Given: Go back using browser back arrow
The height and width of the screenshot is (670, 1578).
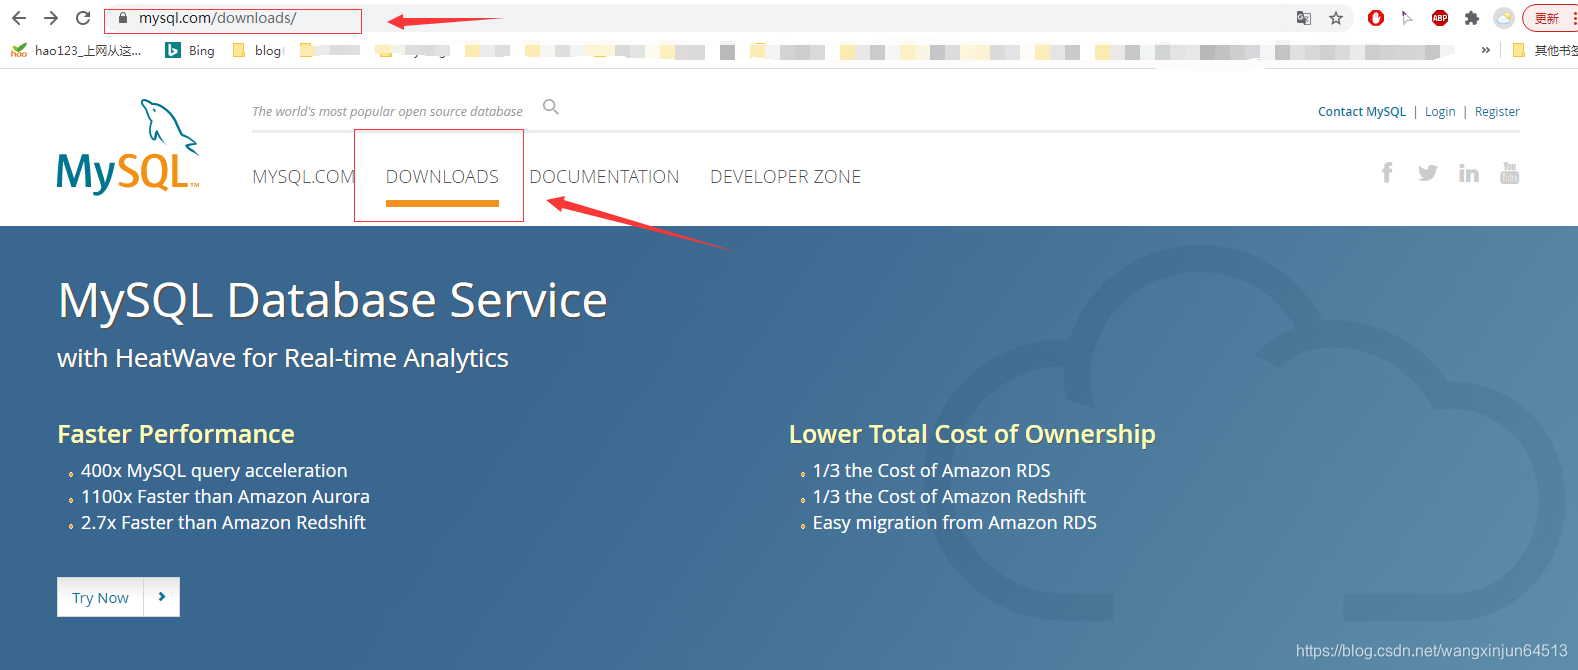Looking at the screenshot, I should pyautogui.click(x=19, y=18).
